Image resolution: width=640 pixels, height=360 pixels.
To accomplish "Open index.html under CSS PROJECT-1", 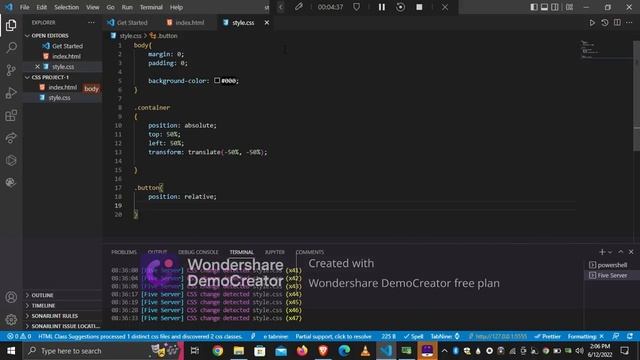I will 62,87.
